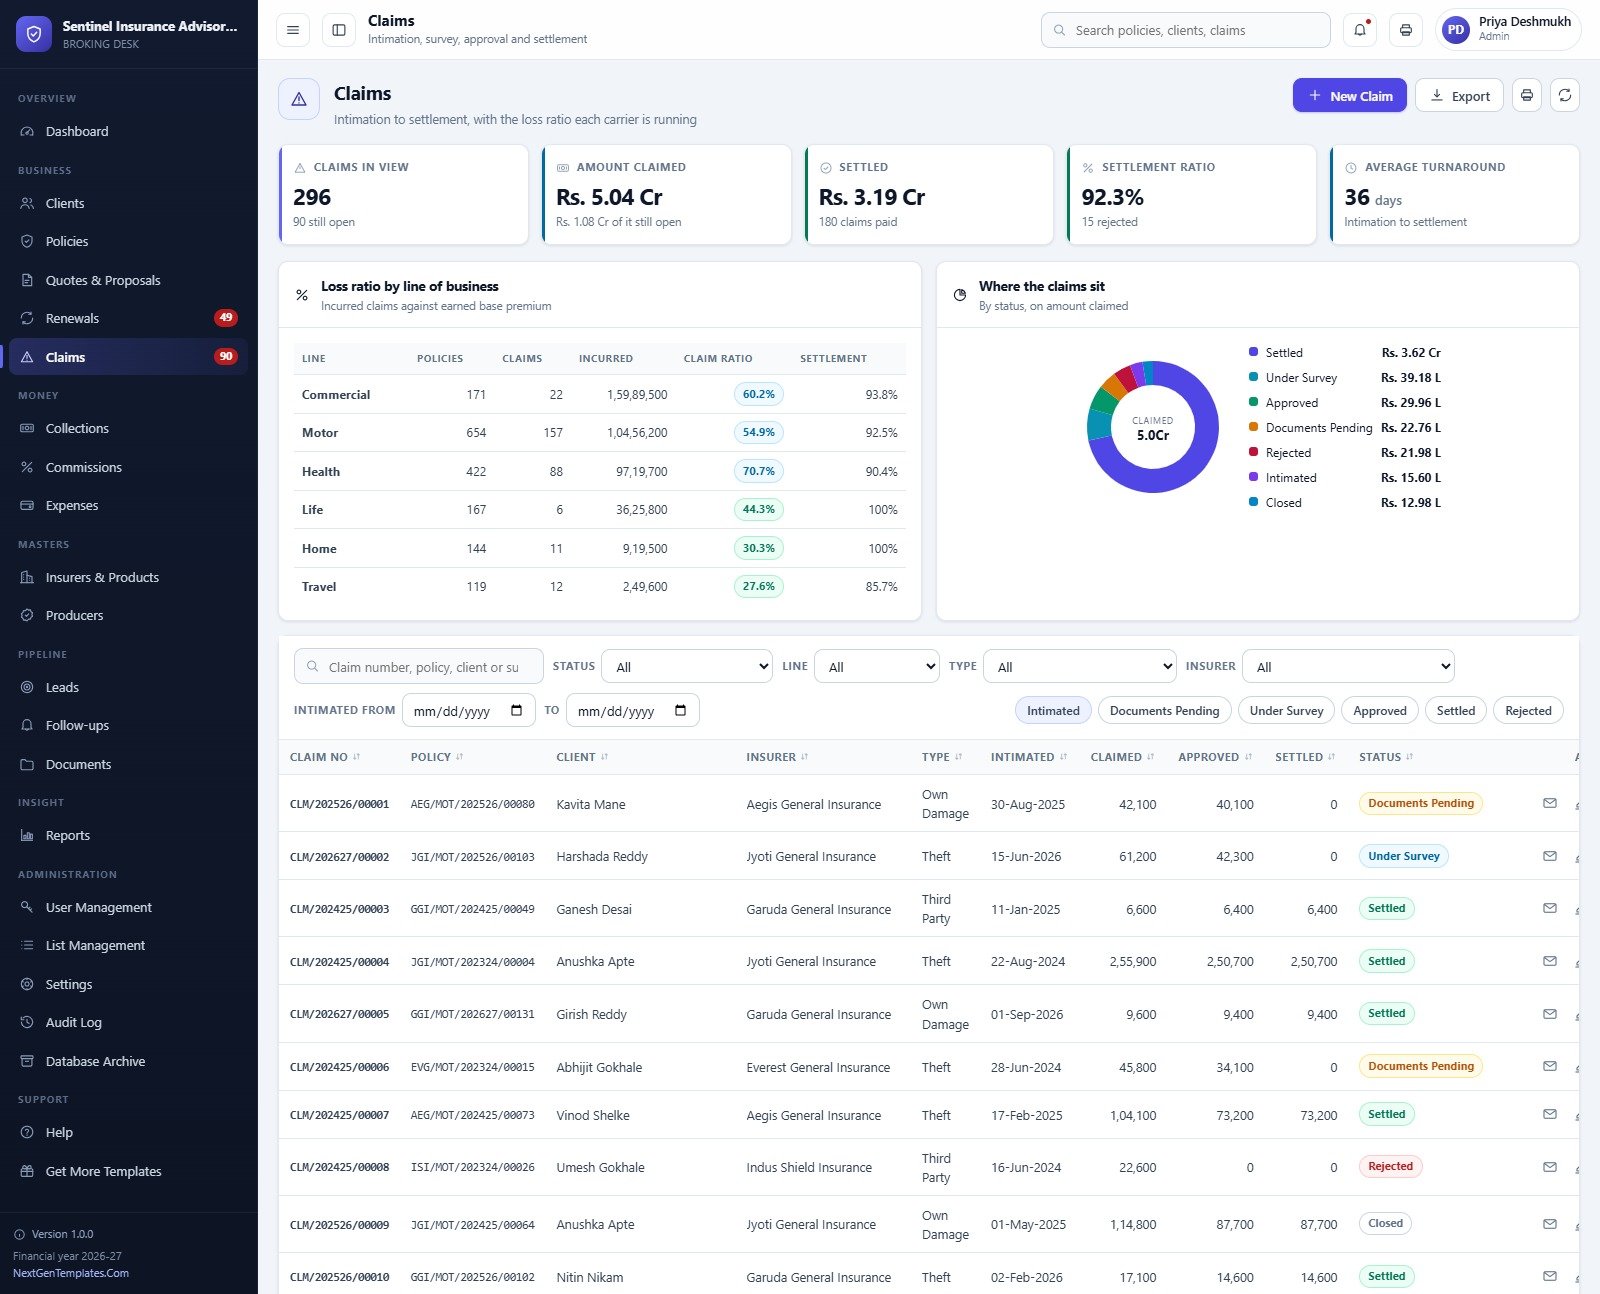Image resolution: width=1600 pixels, height=1294 pixels.
Task: Click the Export button
Action: coord(1459,95)
